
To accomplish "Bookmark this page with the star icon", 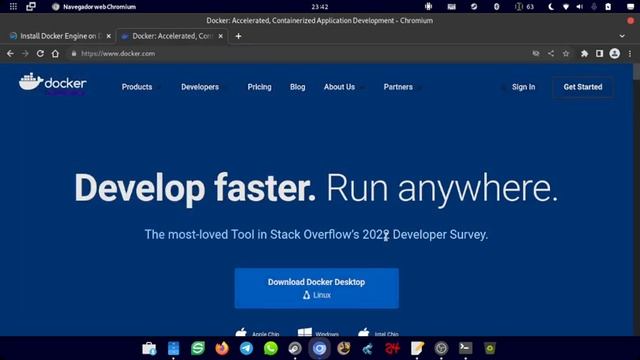I will (x=566, y=53).
